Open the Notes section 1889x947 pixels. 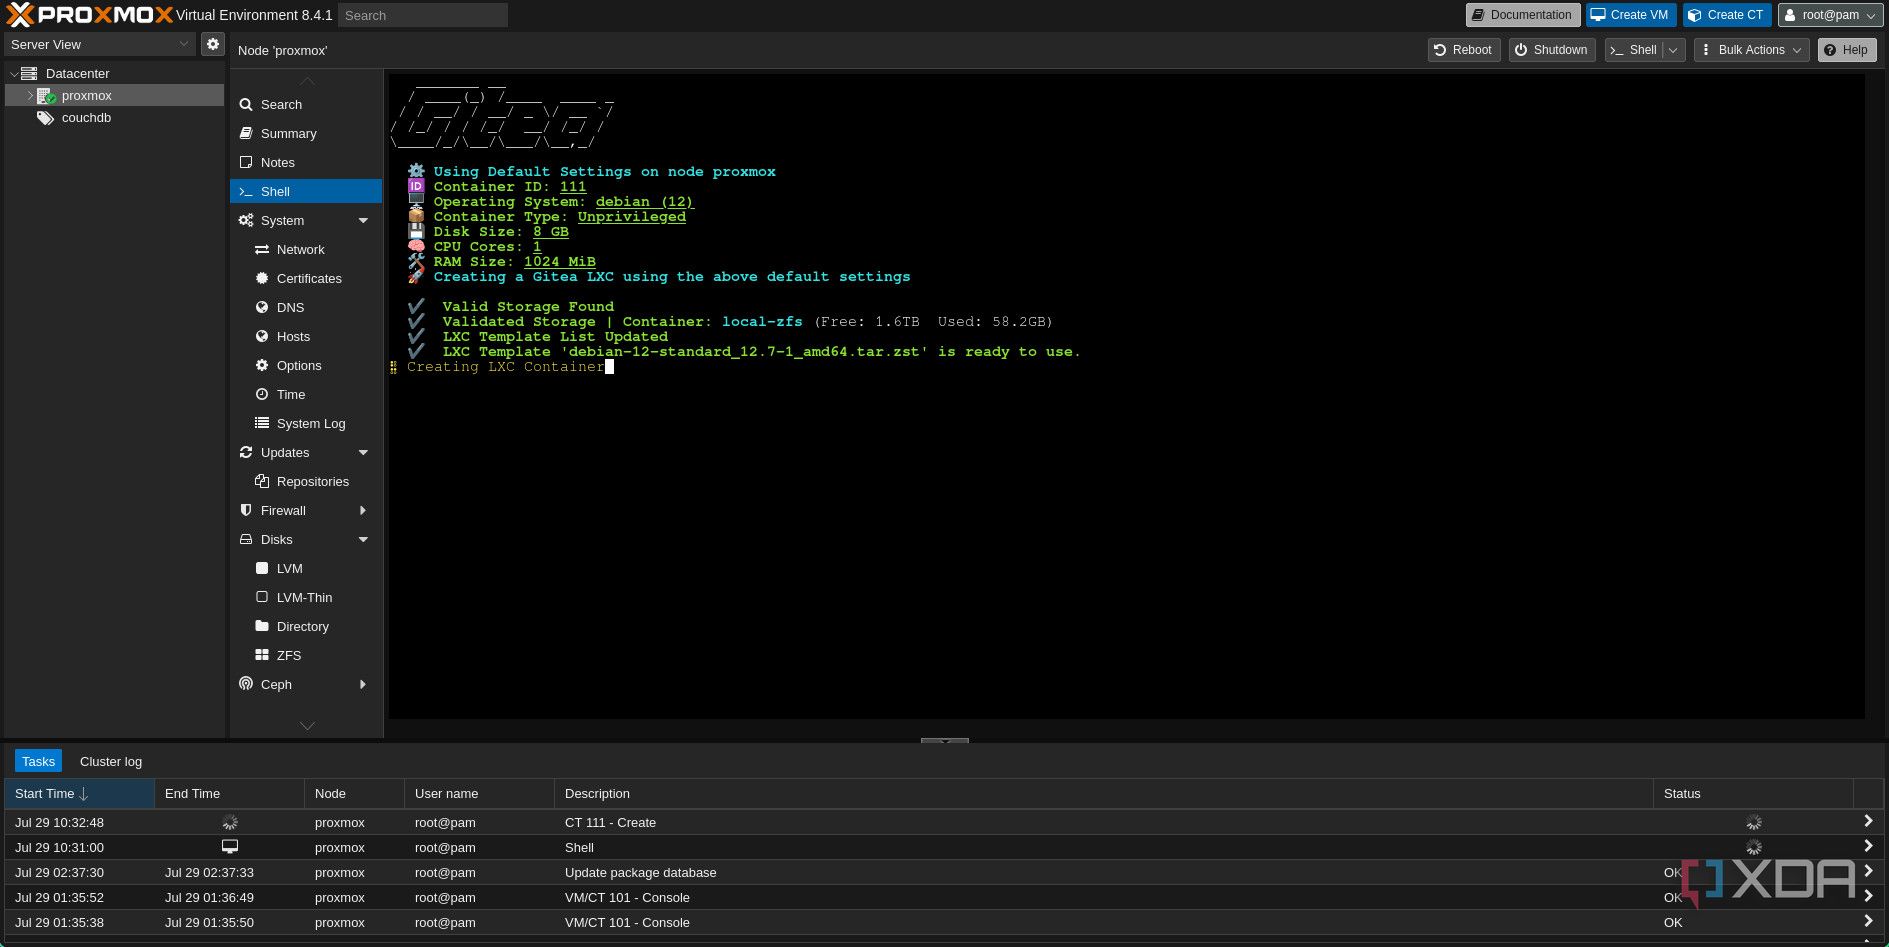306,162
